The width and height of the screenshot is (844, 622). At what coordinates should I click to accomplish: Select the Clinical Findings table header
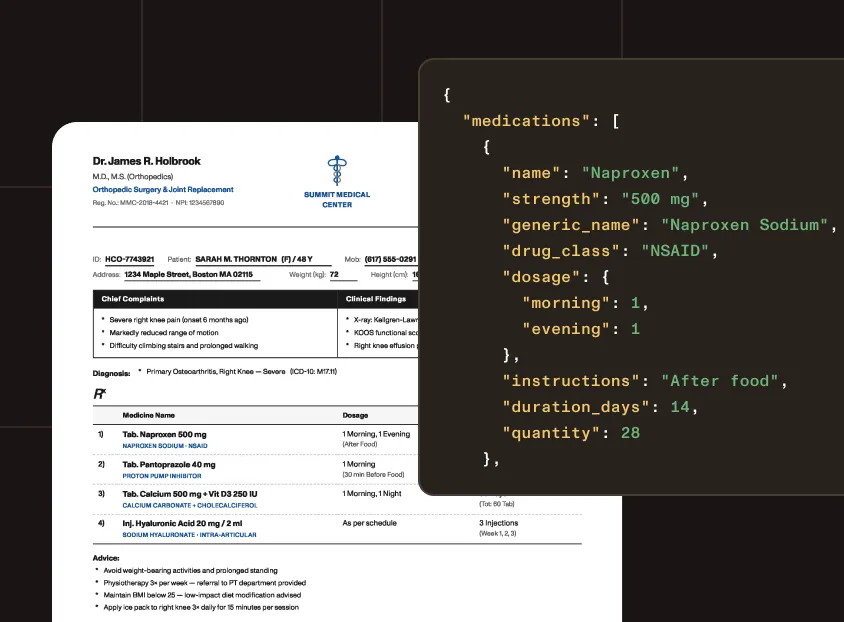[x=378, y=299]
